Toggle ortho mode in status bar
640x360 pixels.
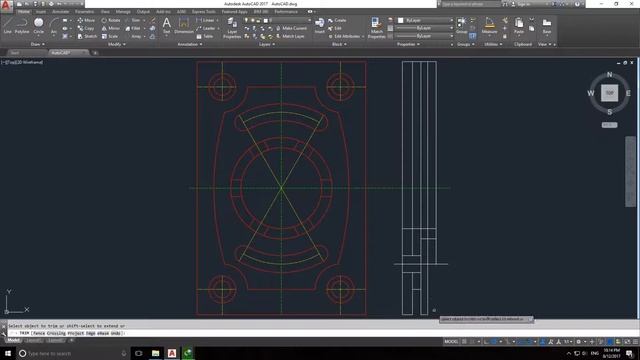click(x=486, y=342)
